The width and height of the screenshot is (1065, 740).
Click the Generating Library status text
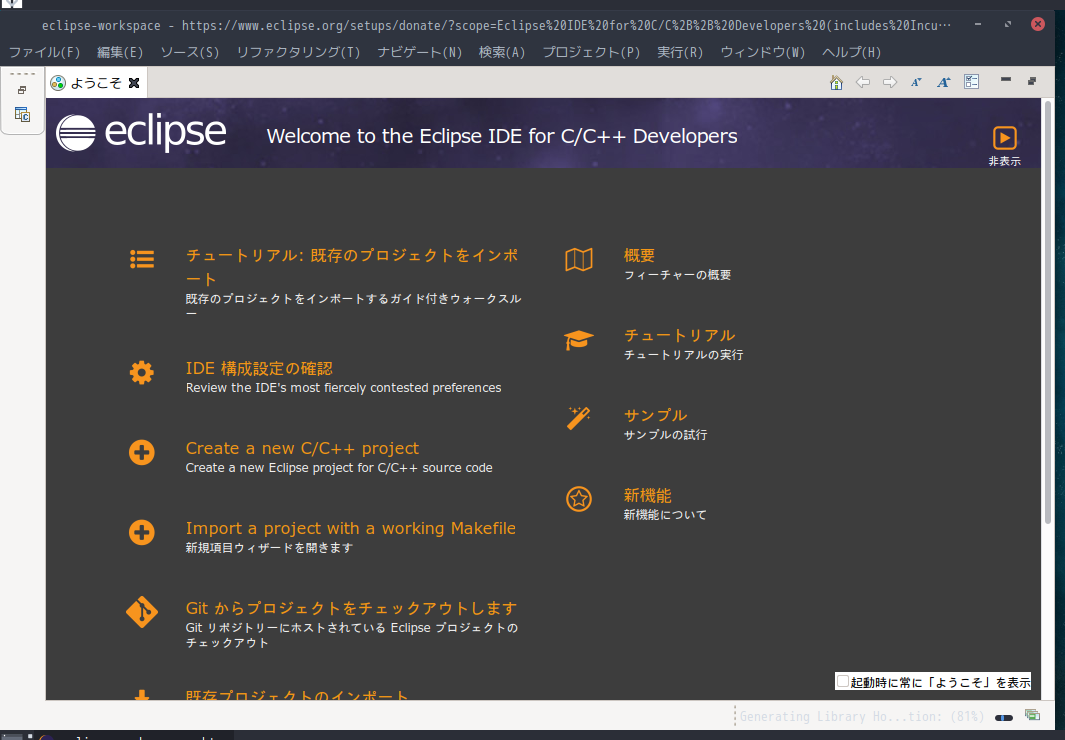pyautogui.click(x=861, y=717)
